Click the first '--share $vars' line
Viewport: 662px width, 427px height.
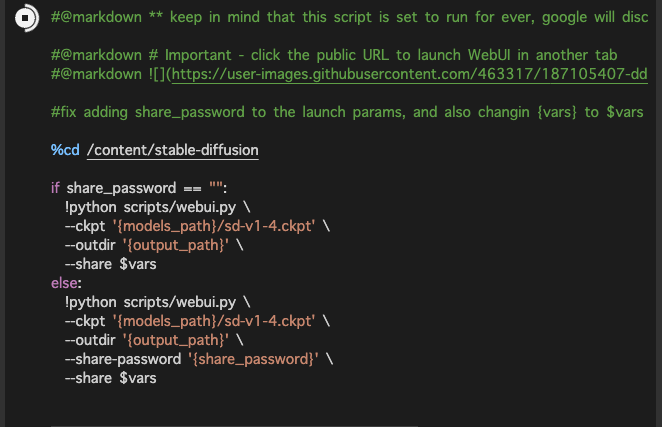(111, 264)
